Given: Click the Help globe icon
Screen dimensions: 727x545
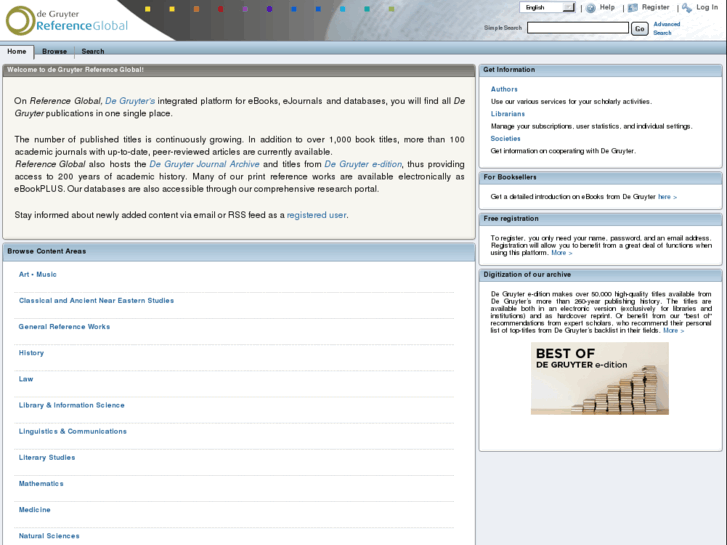Looking at the screenshot, I should (x=591, y=8).
